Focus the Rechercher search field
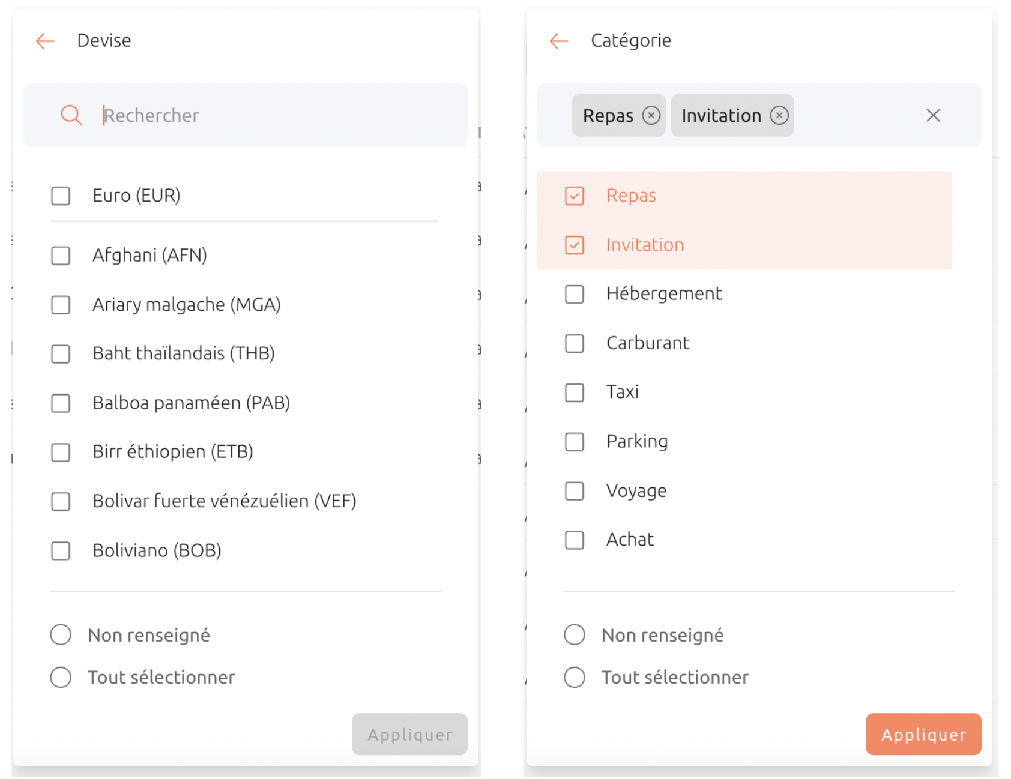This screenshot has height=779, width=1011. click(x=246, y=115)
